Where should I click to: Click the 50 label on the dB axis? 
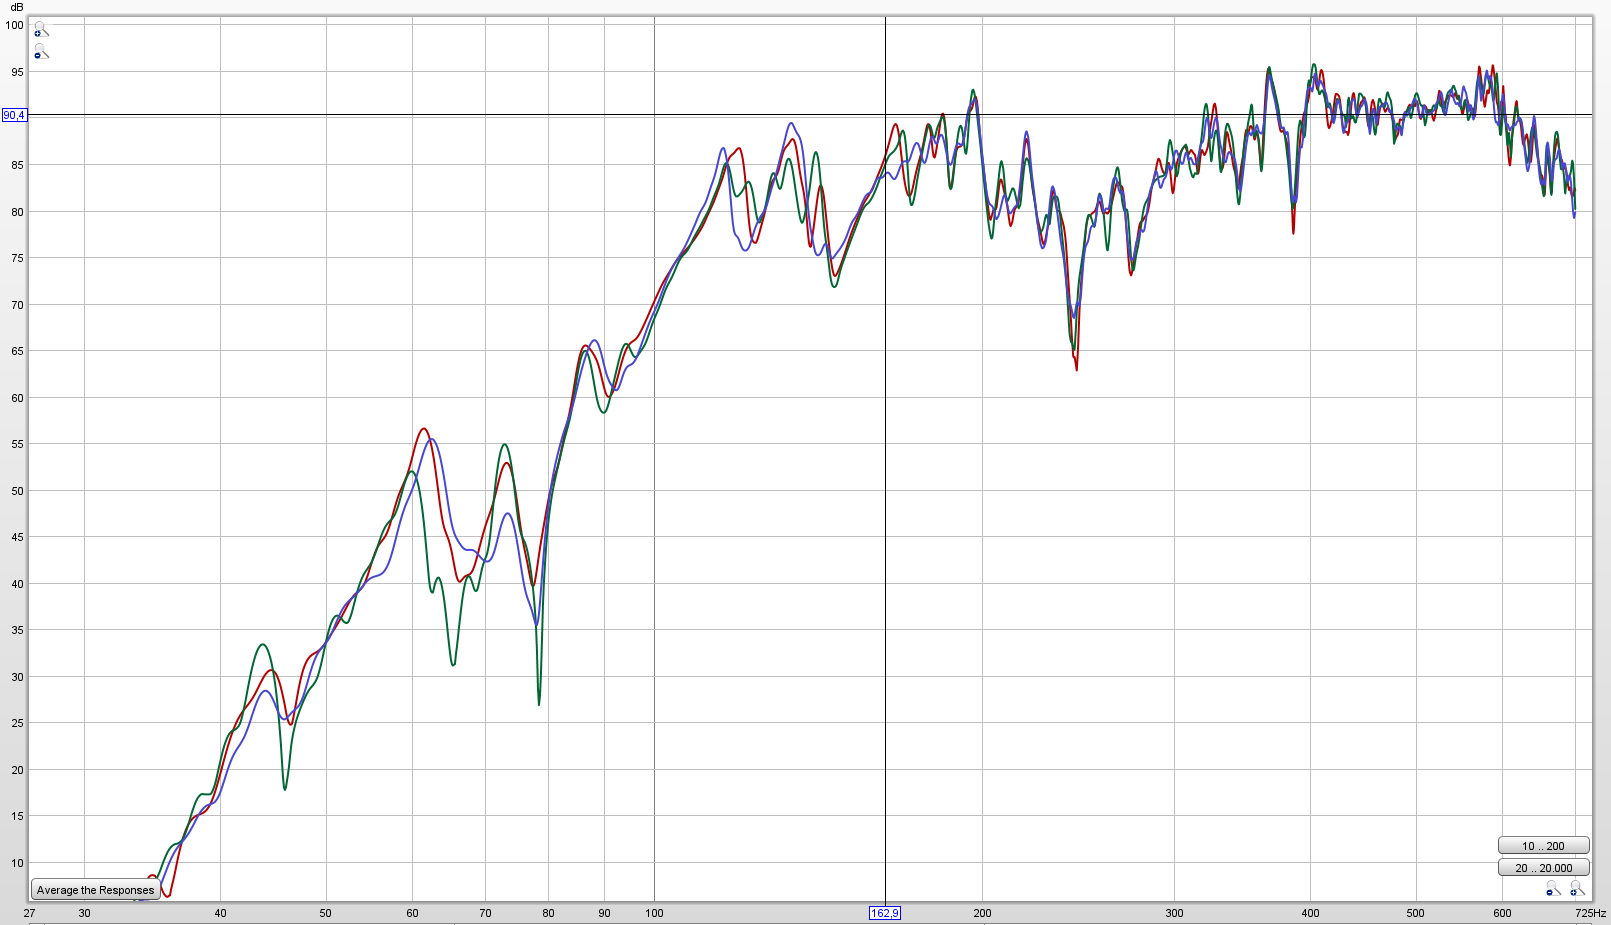click(x=17, y=491)
